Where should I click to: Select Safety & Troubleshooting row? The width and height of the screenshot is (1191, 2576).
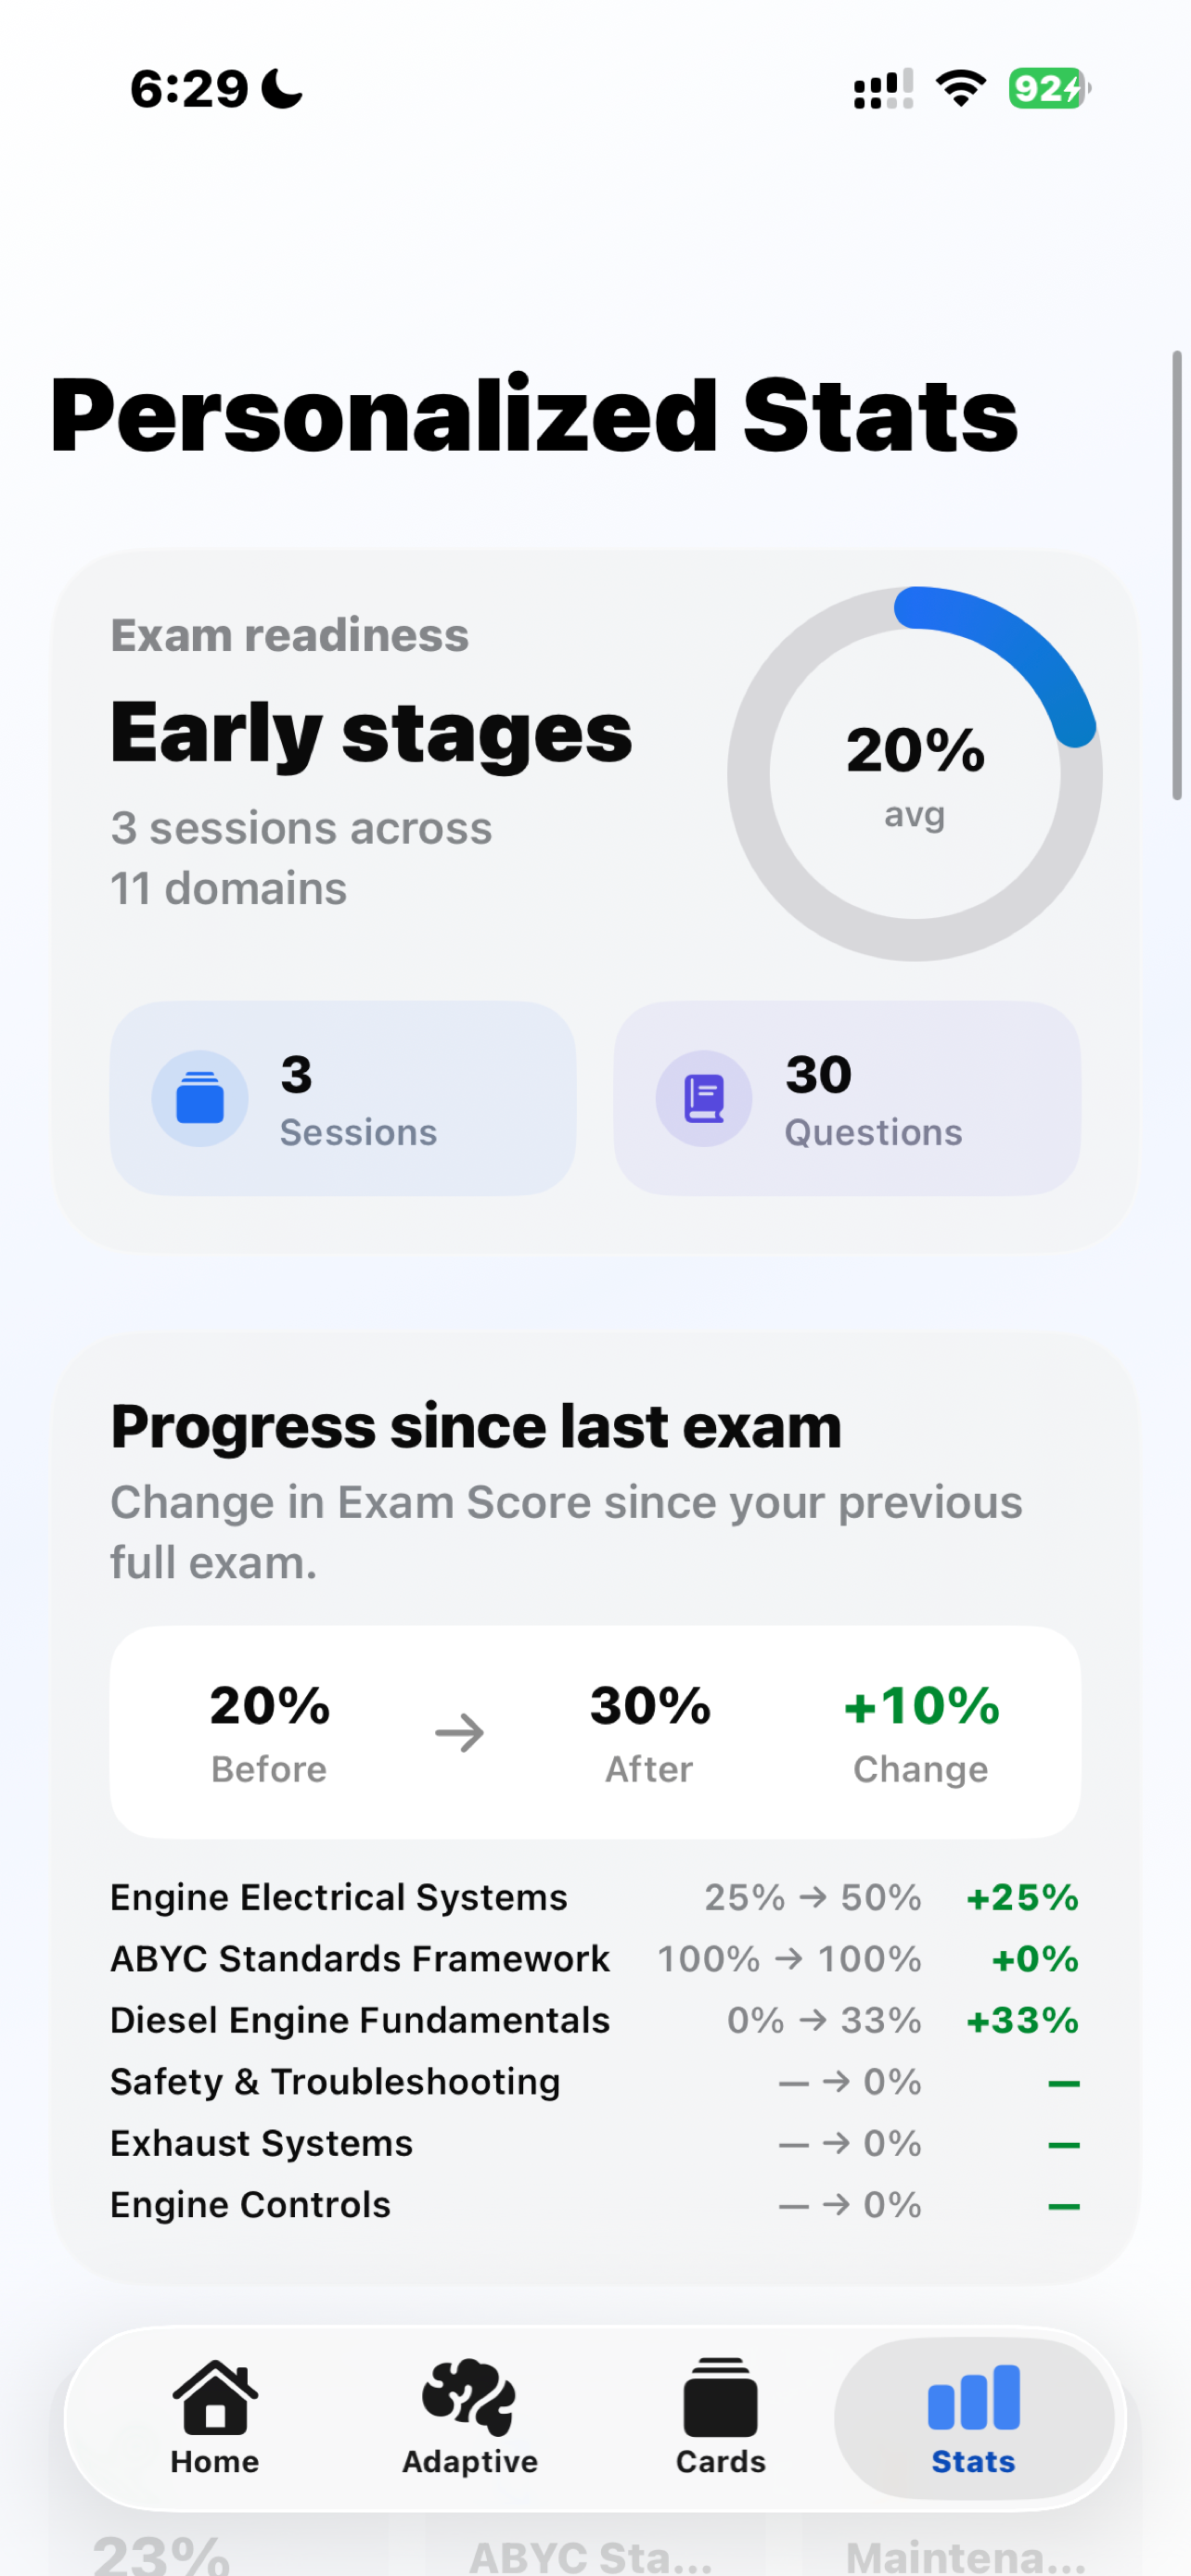595,2081
